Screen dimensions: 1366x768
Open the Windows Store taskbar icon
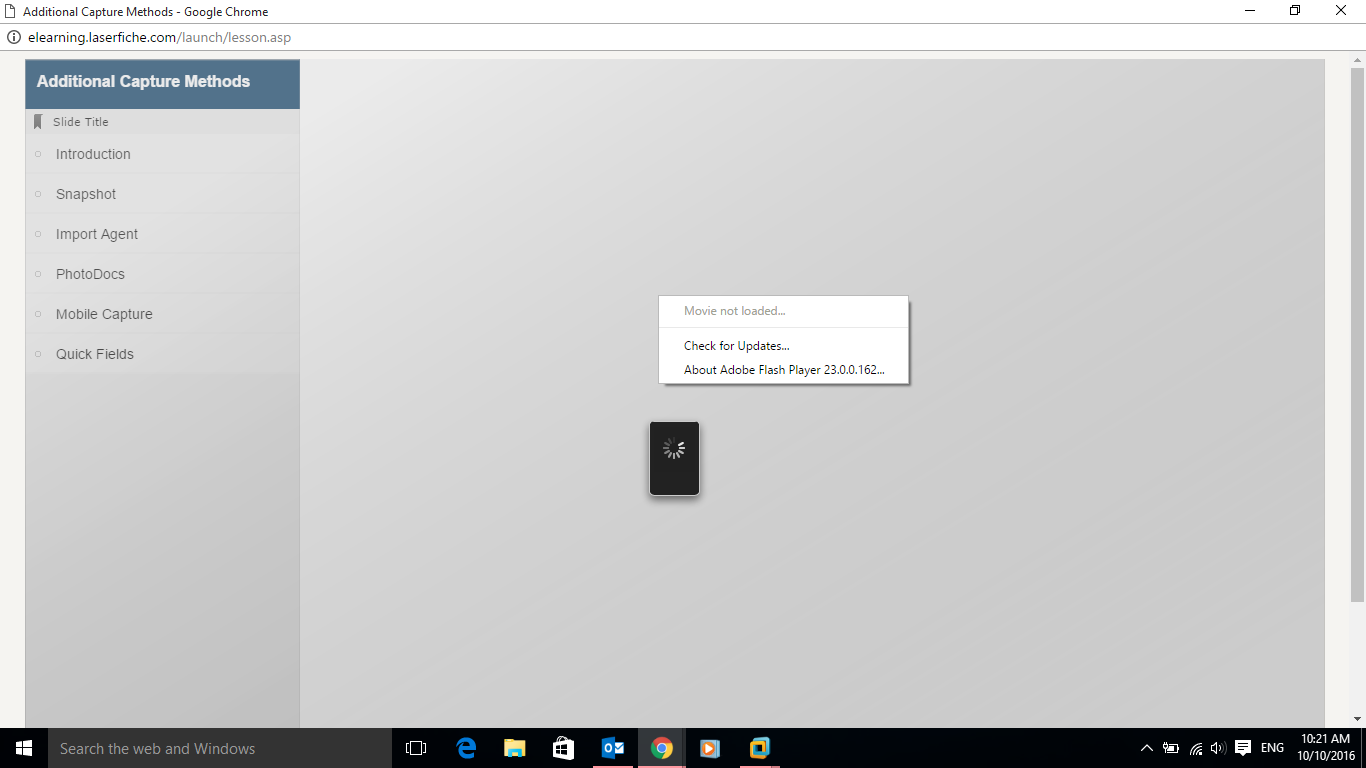(x=564, y=748)
